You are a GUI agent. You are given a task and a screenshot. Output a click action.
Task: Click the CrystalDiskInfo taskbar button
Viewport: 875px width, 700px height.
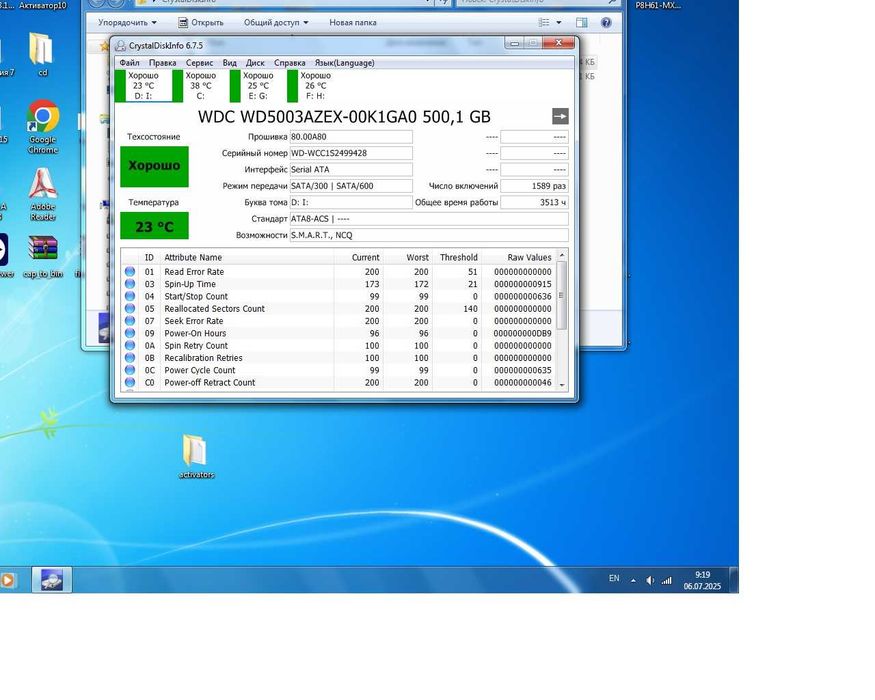tap(51, 580)
